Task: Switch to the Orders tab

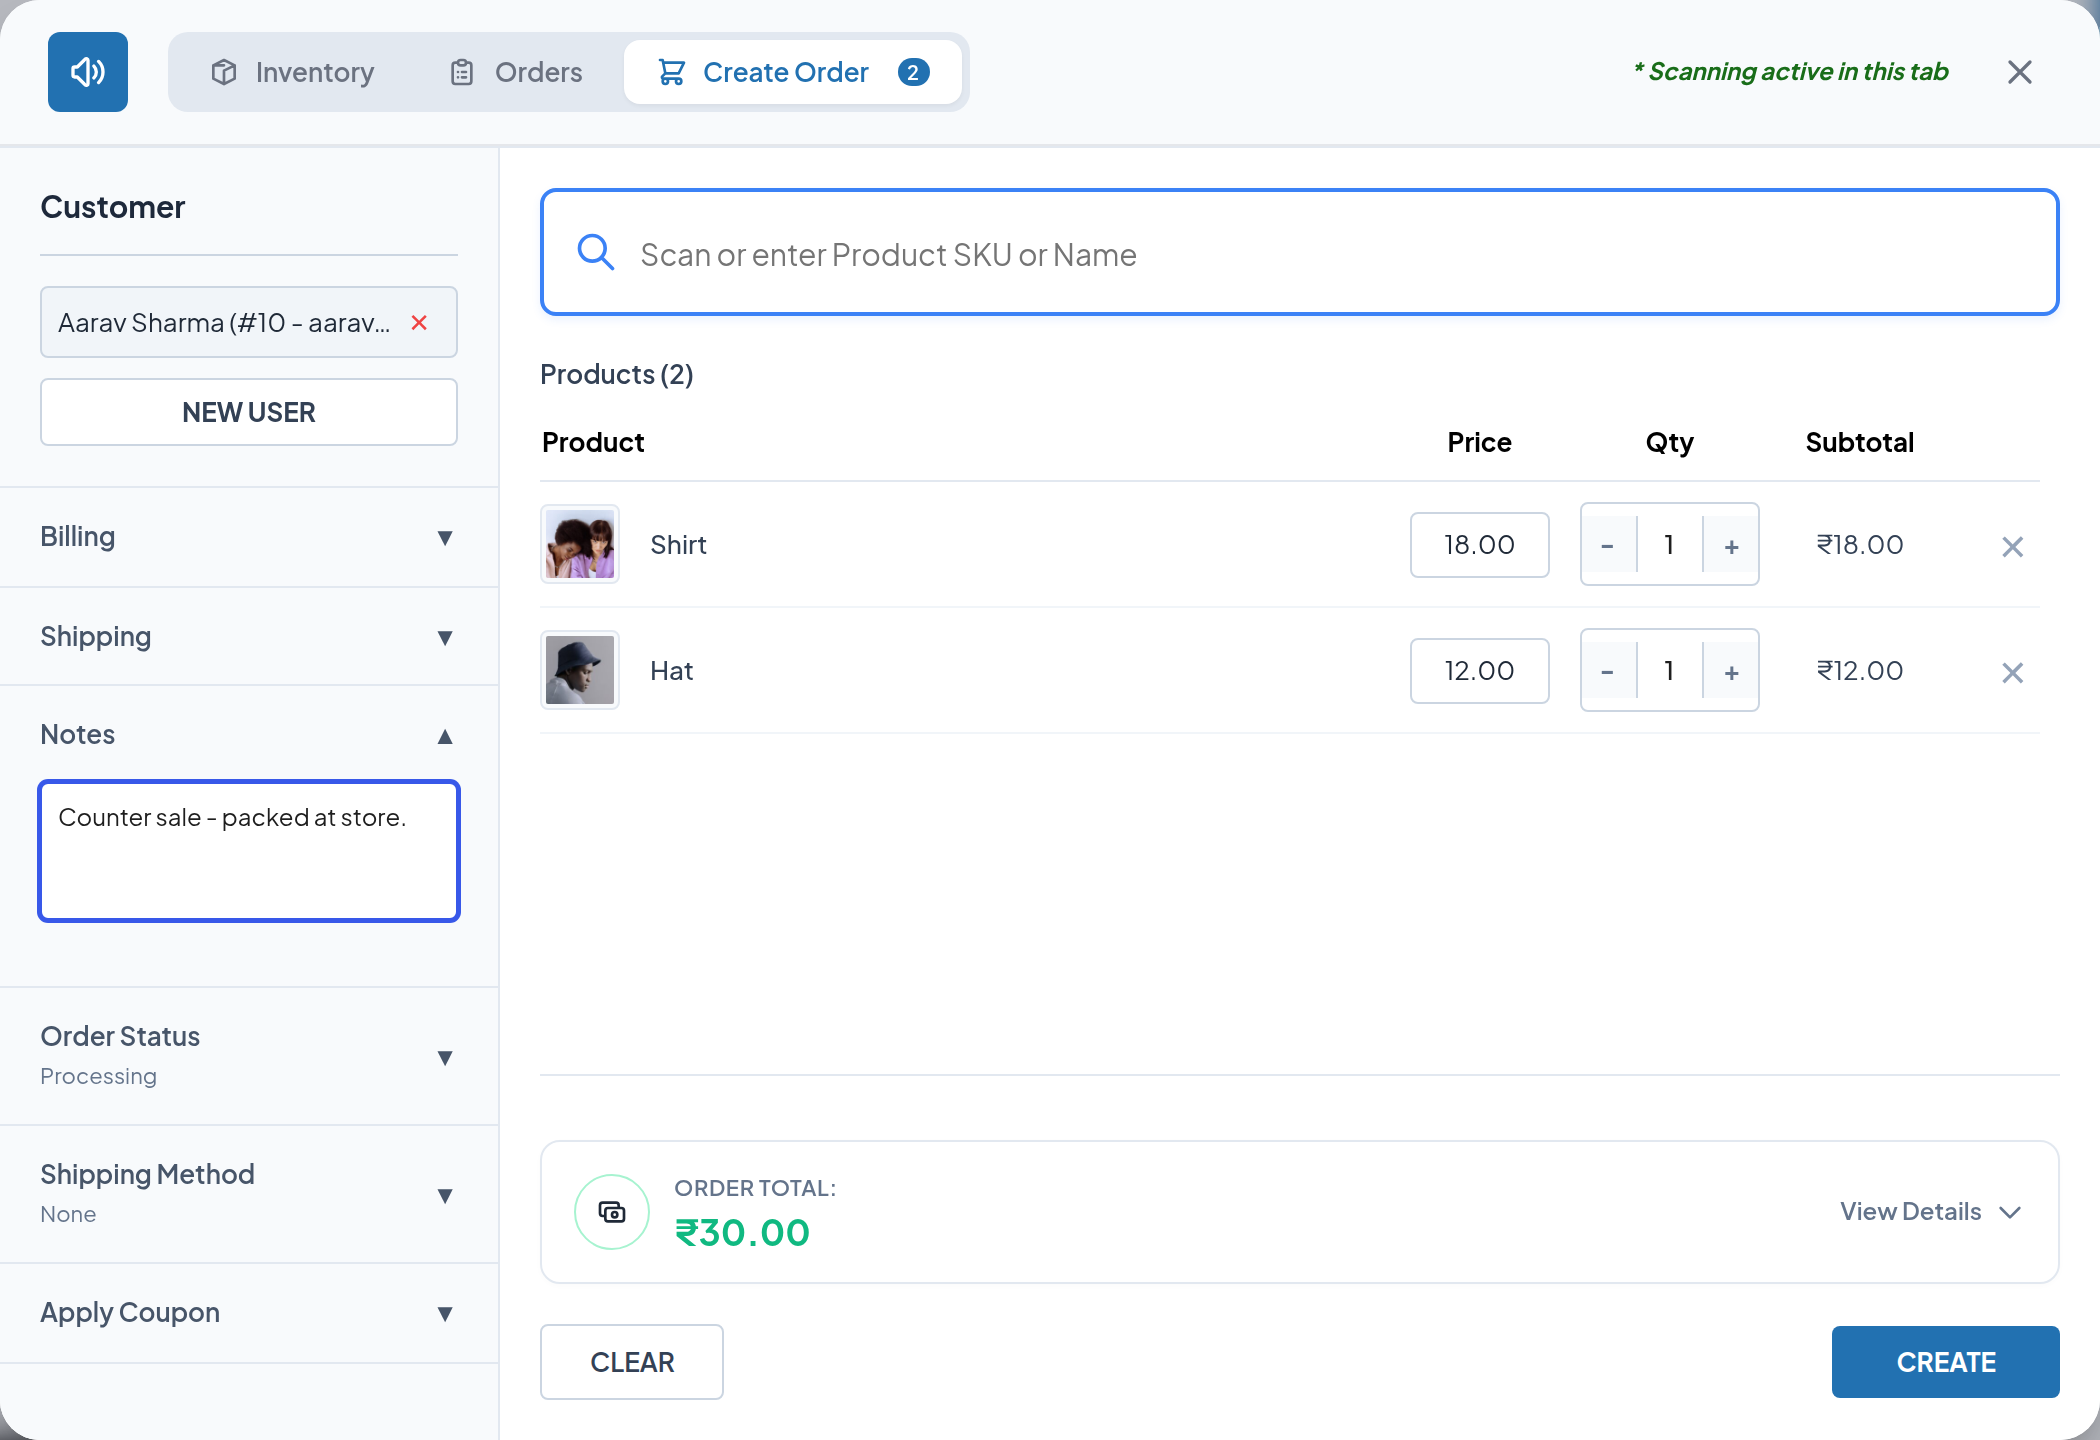Action: [x=517, y=72]
